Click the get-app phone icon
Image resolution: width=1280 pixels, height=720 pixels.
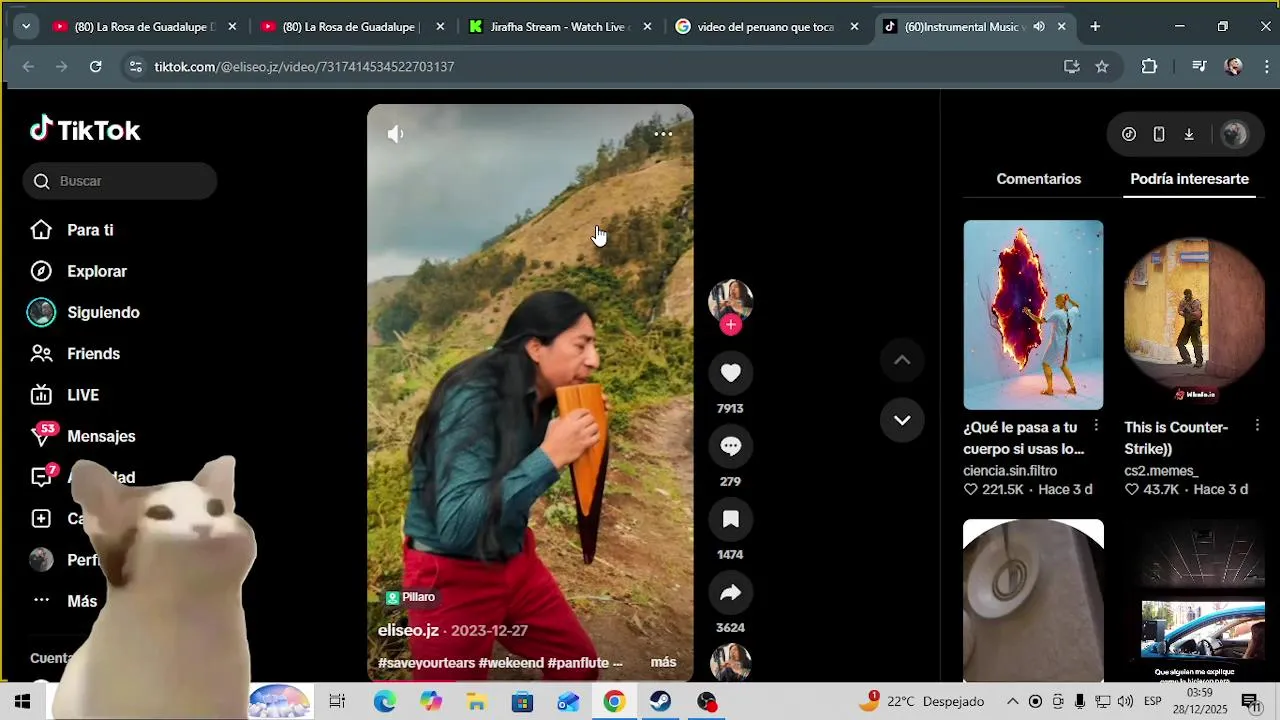[1159, 134]
